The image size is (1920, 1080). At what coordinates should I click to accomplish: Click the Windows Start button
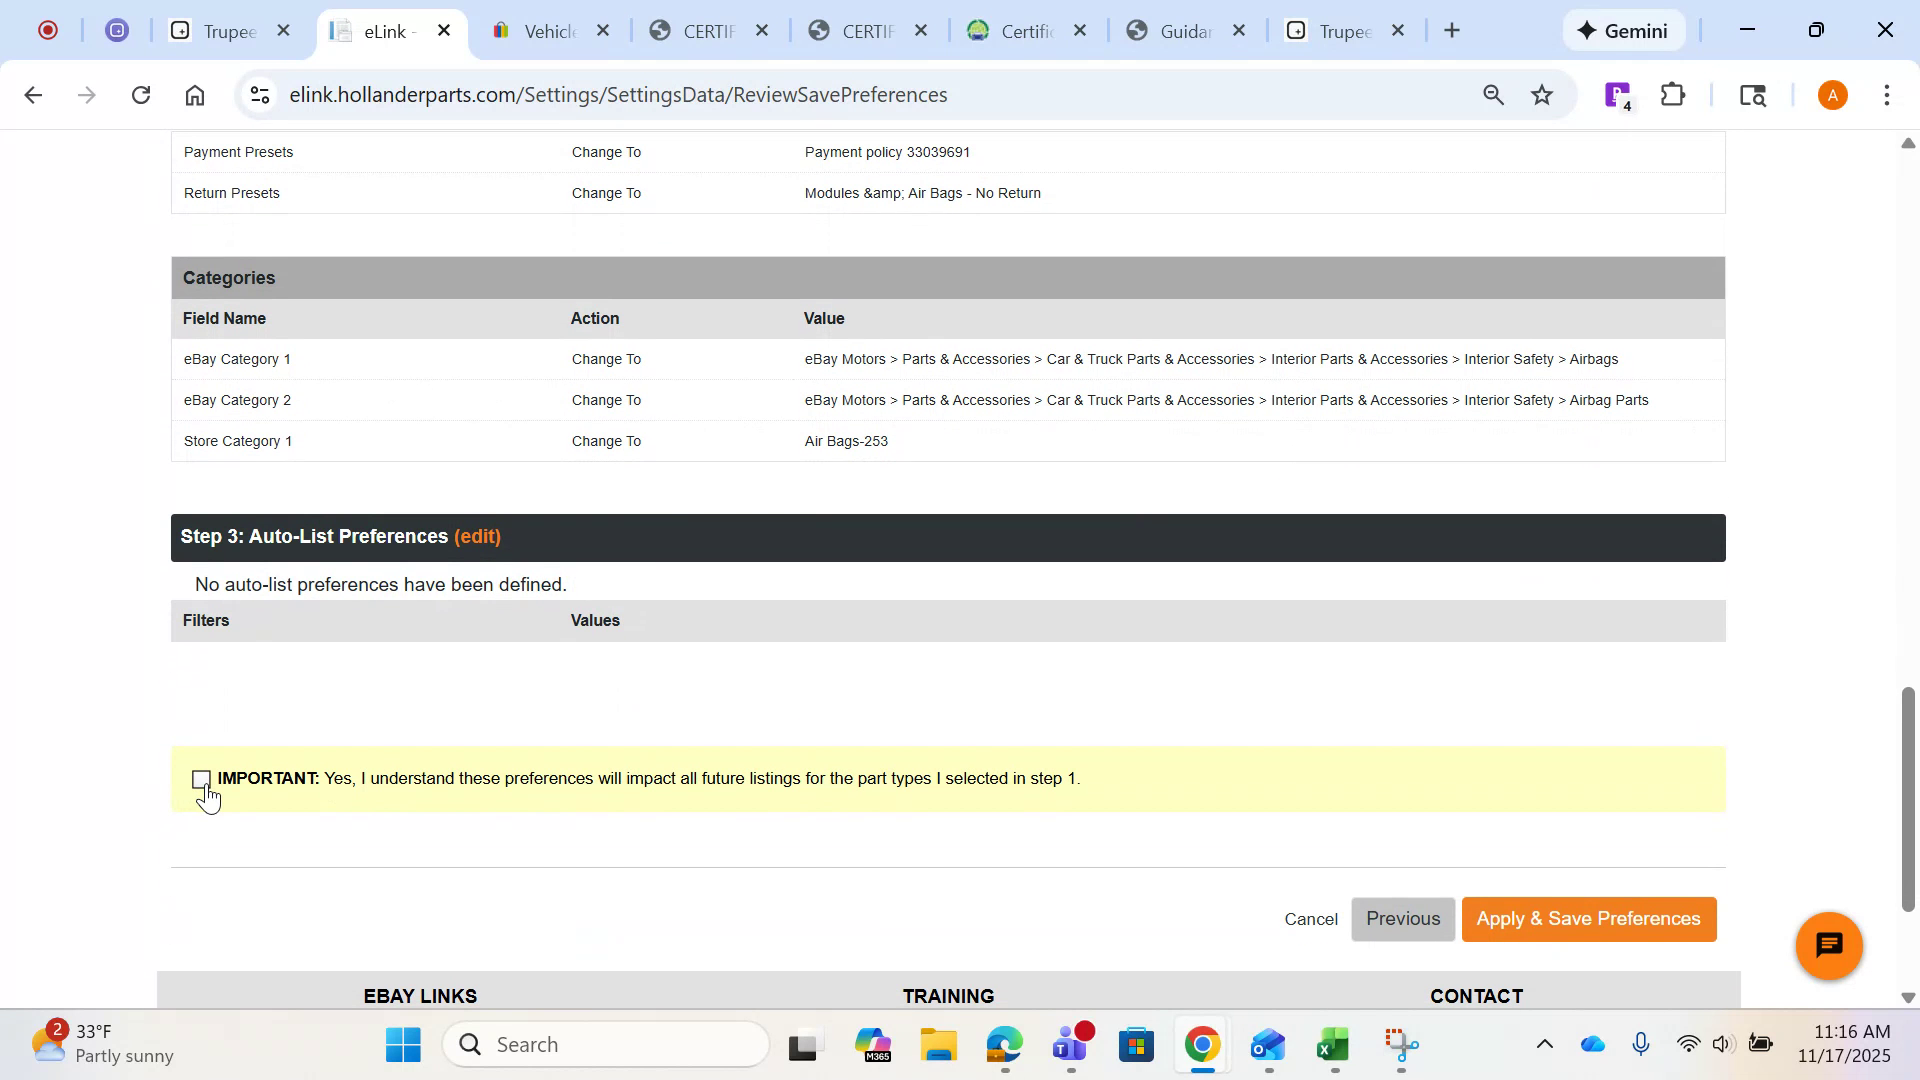tap(402, 1044)
